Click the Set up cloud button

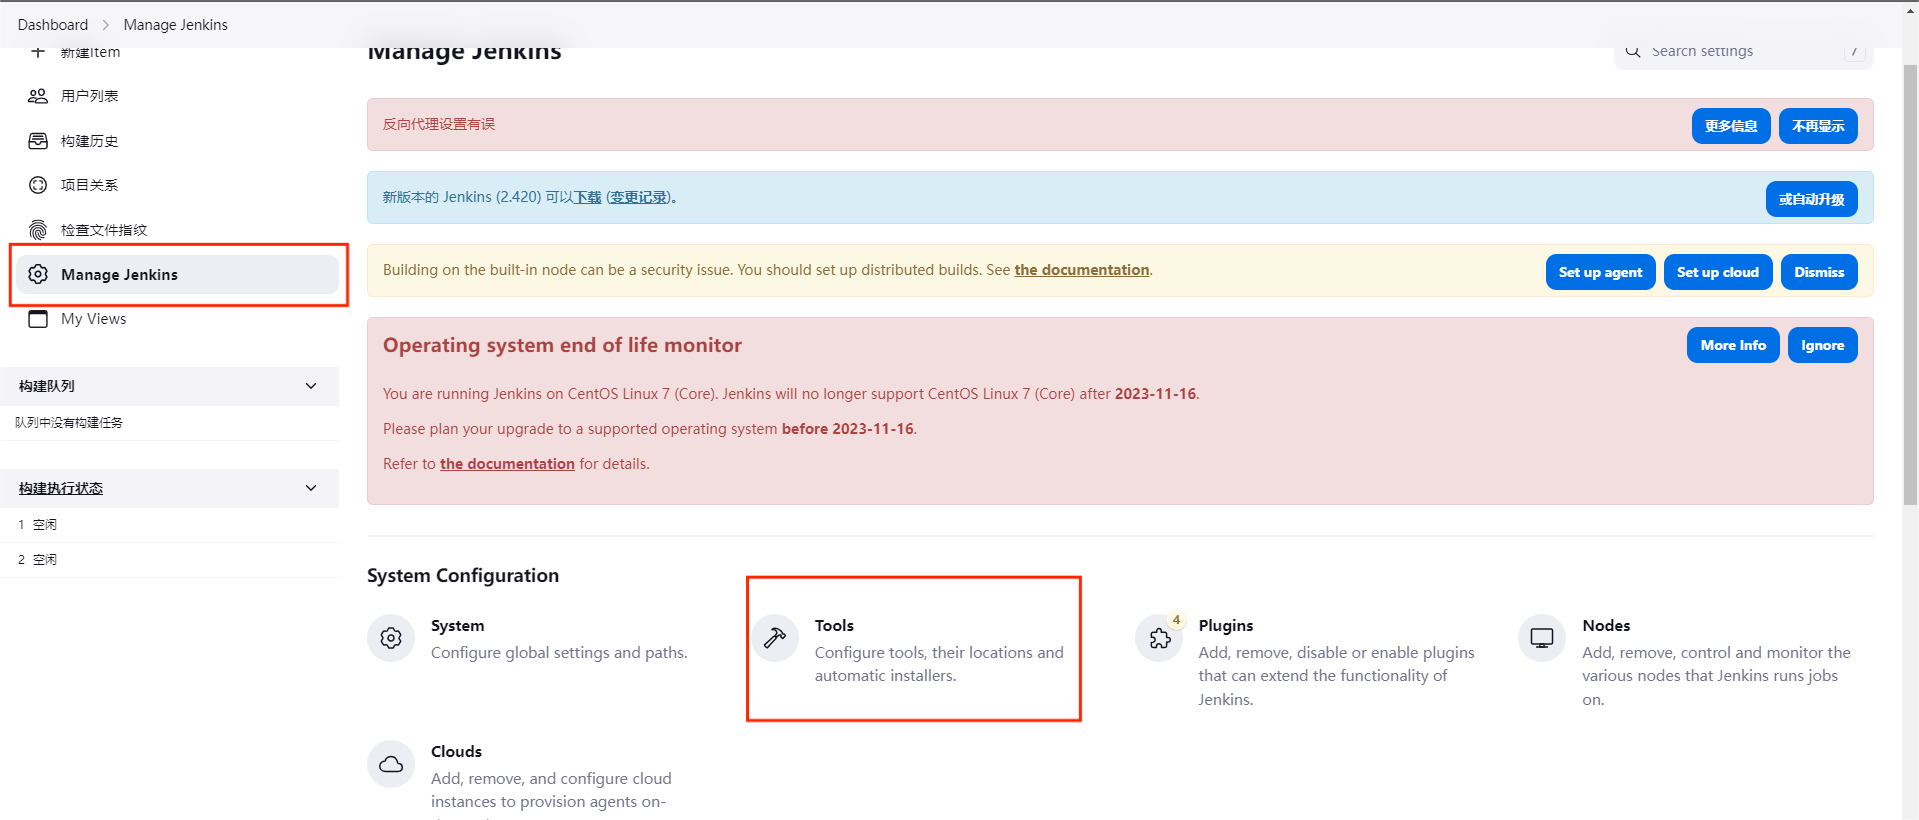1718,272
